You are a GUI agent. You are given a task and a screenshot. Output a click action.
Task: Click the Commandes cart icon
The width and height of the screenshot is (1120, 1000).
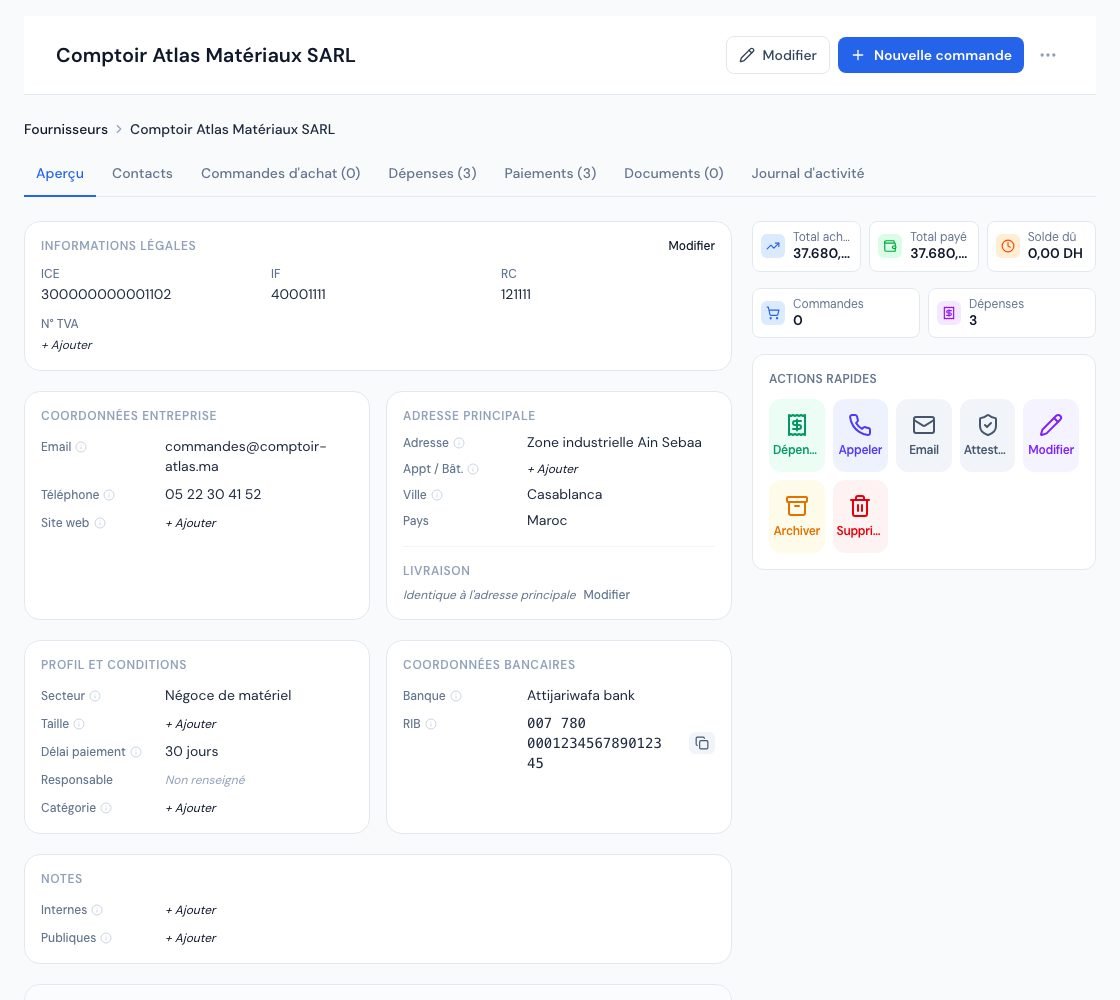773,313
